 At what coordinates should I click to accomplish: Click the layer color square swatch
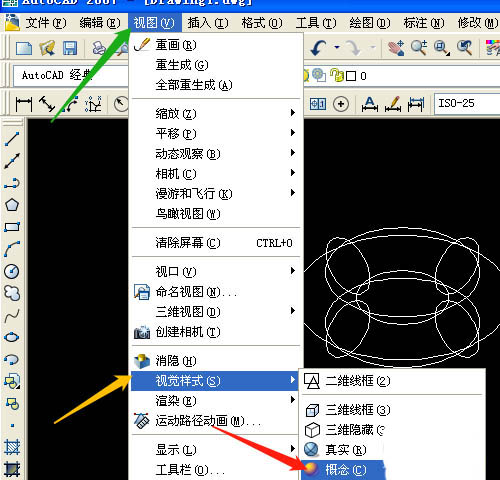tap(351, 76)
